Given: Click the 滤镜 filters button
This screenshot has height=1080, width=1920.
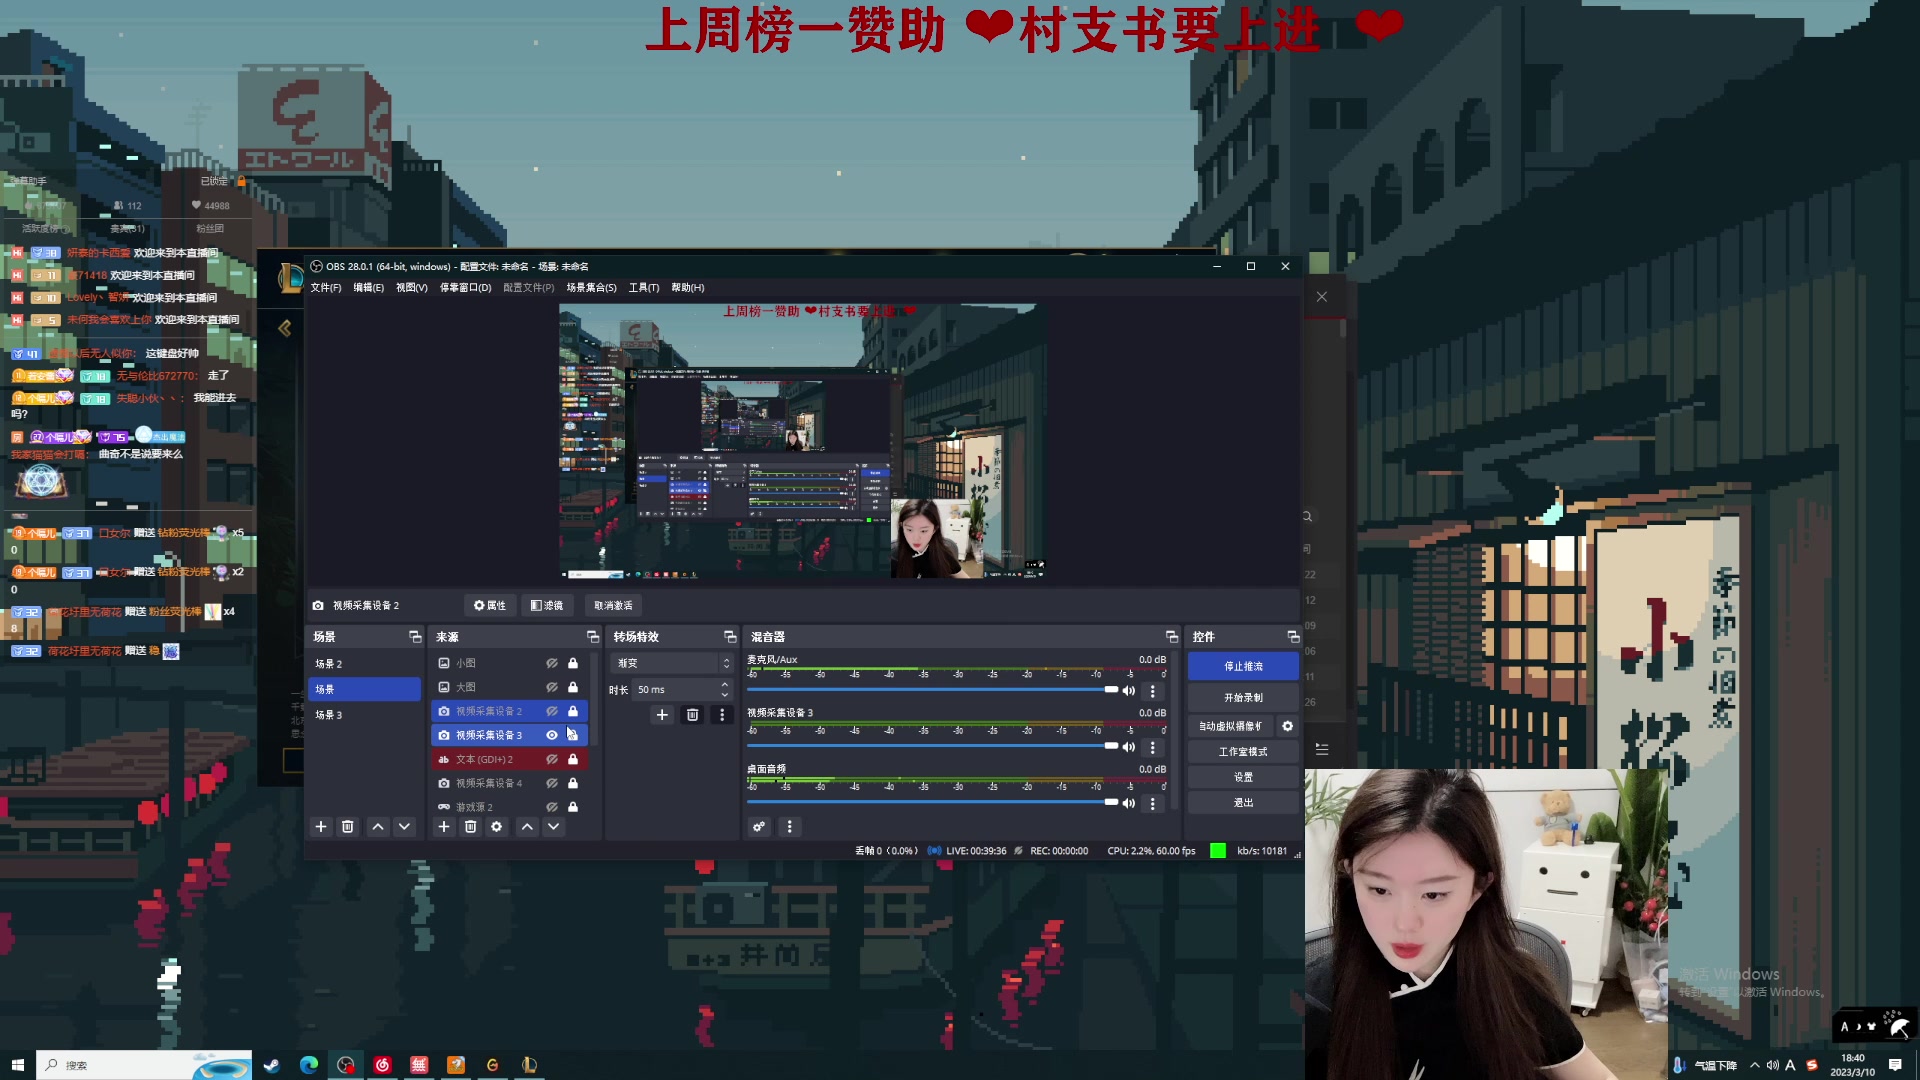Looking at the screenshot, I should pos(547,606).
